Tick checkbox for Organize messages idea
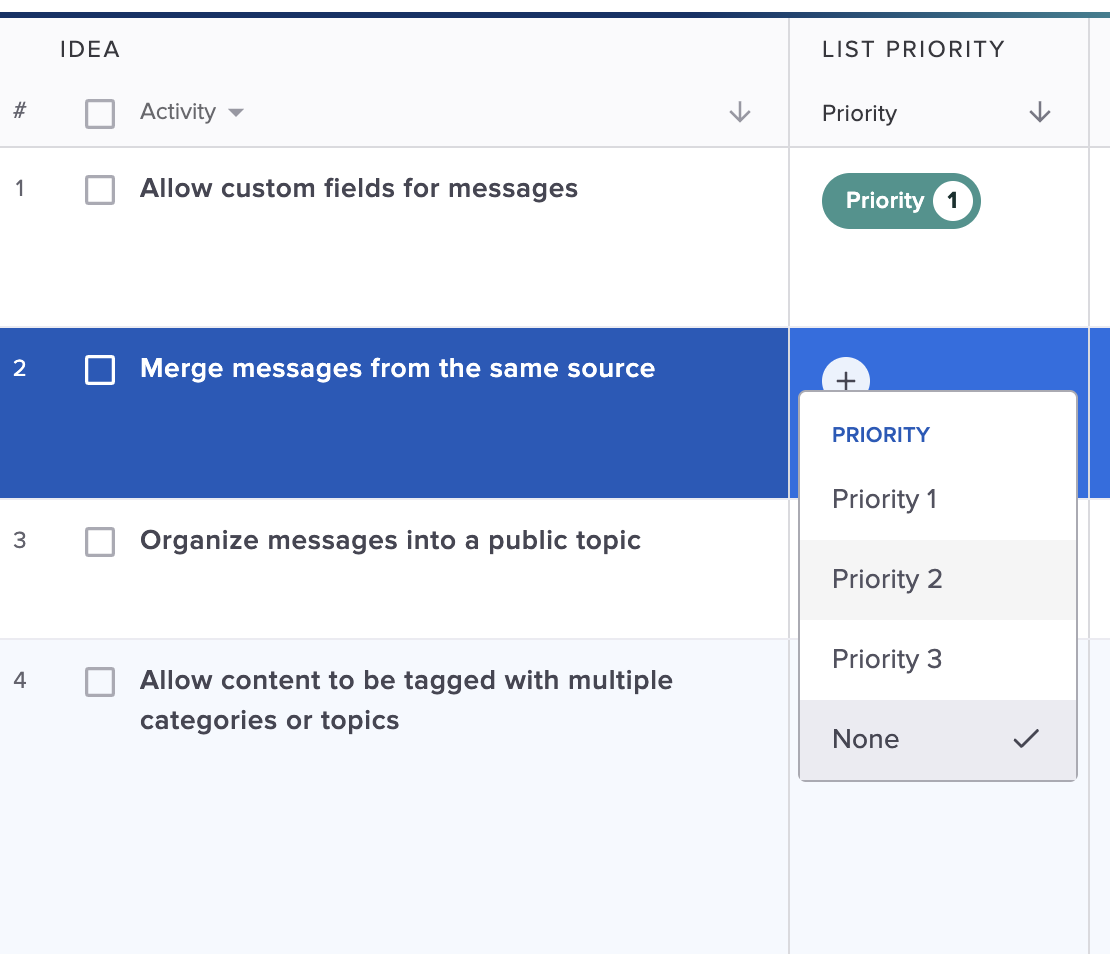 pos(100,541)
